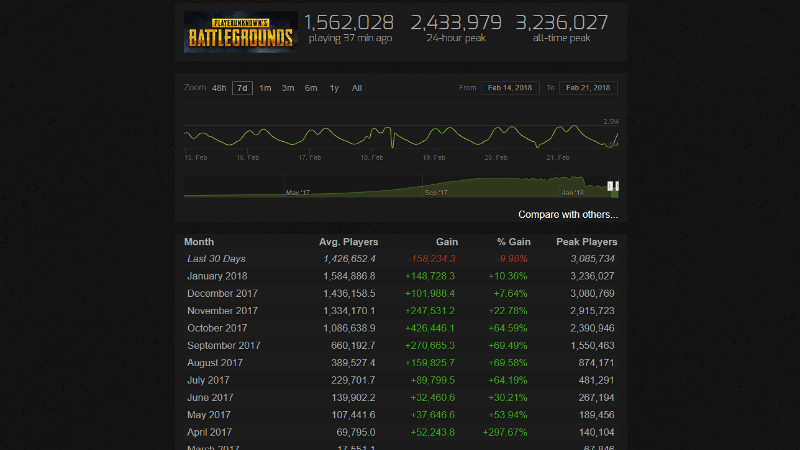Grab the left navigator range handle

pos(609,186)
